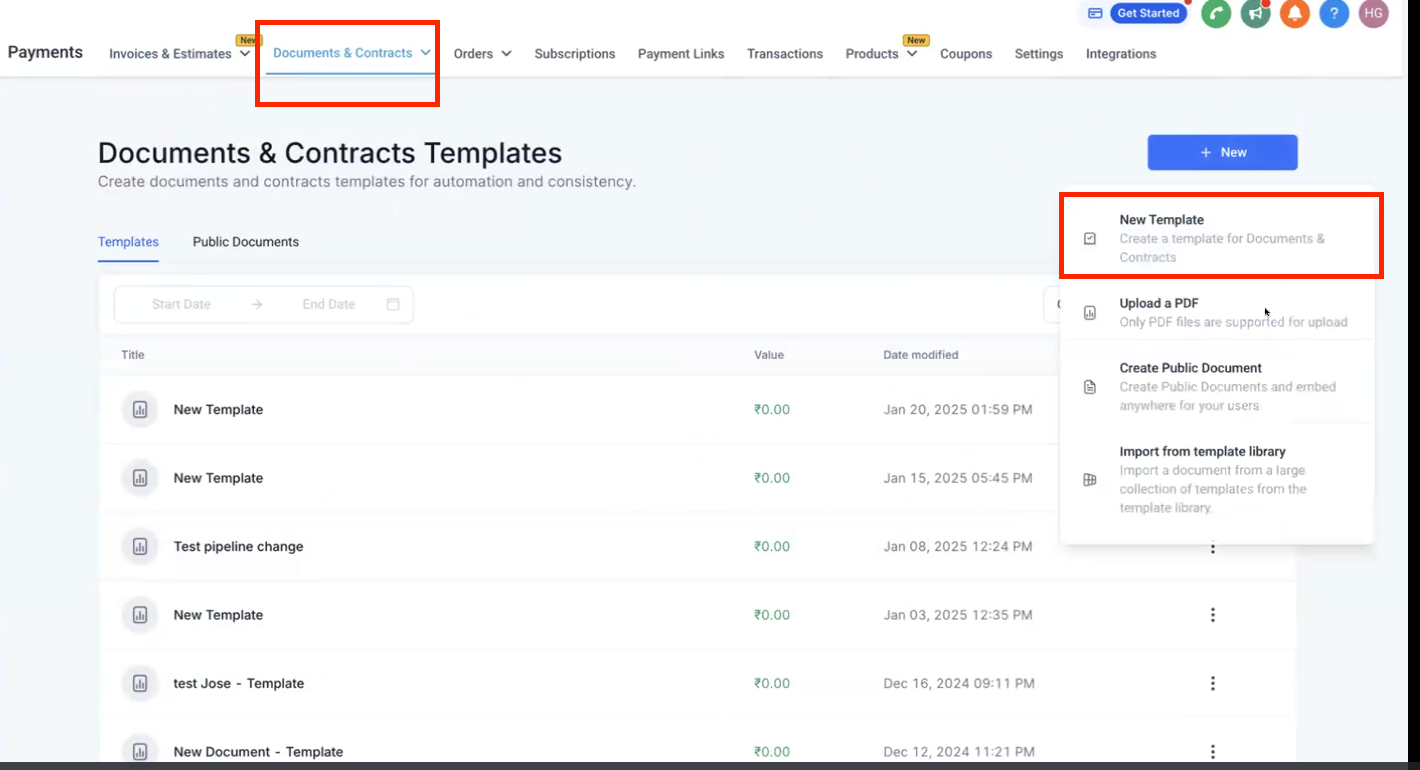This screenshot has height=770, width=1420.
Task: Click the document icon beside Test pipeline change
Action: 140,547
